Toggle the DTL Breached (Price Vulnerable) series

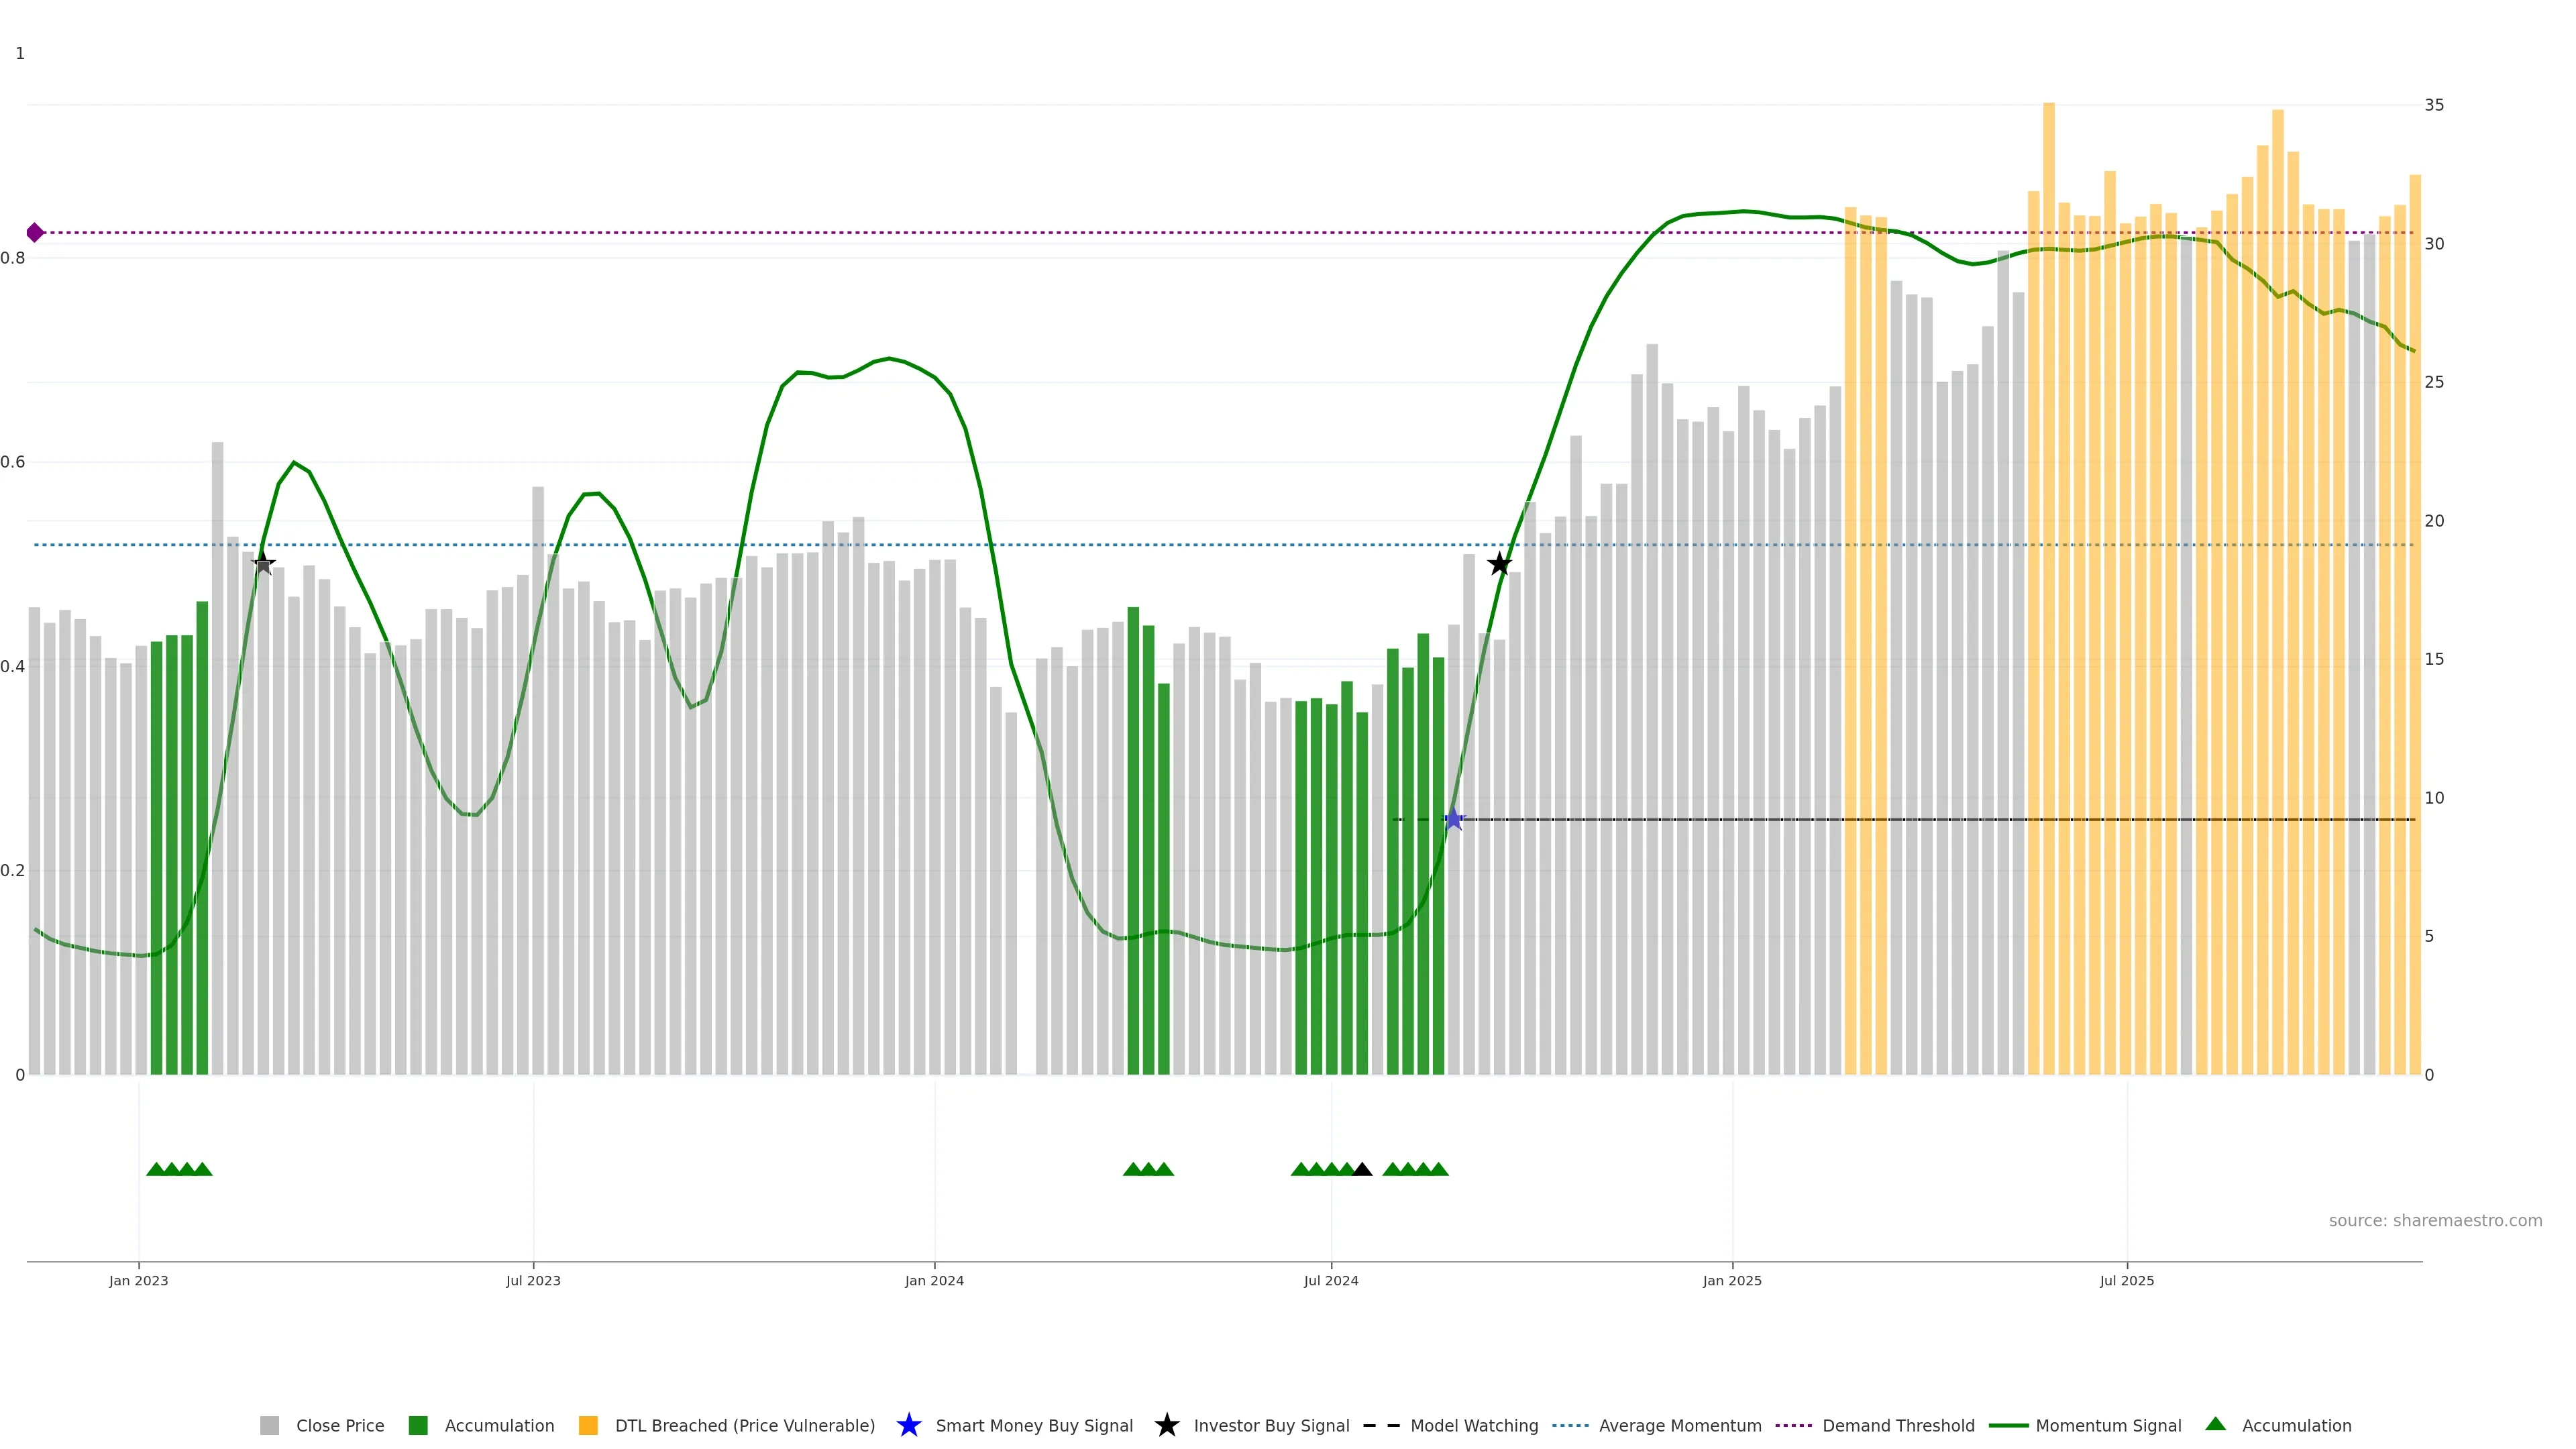point(744,1426)
